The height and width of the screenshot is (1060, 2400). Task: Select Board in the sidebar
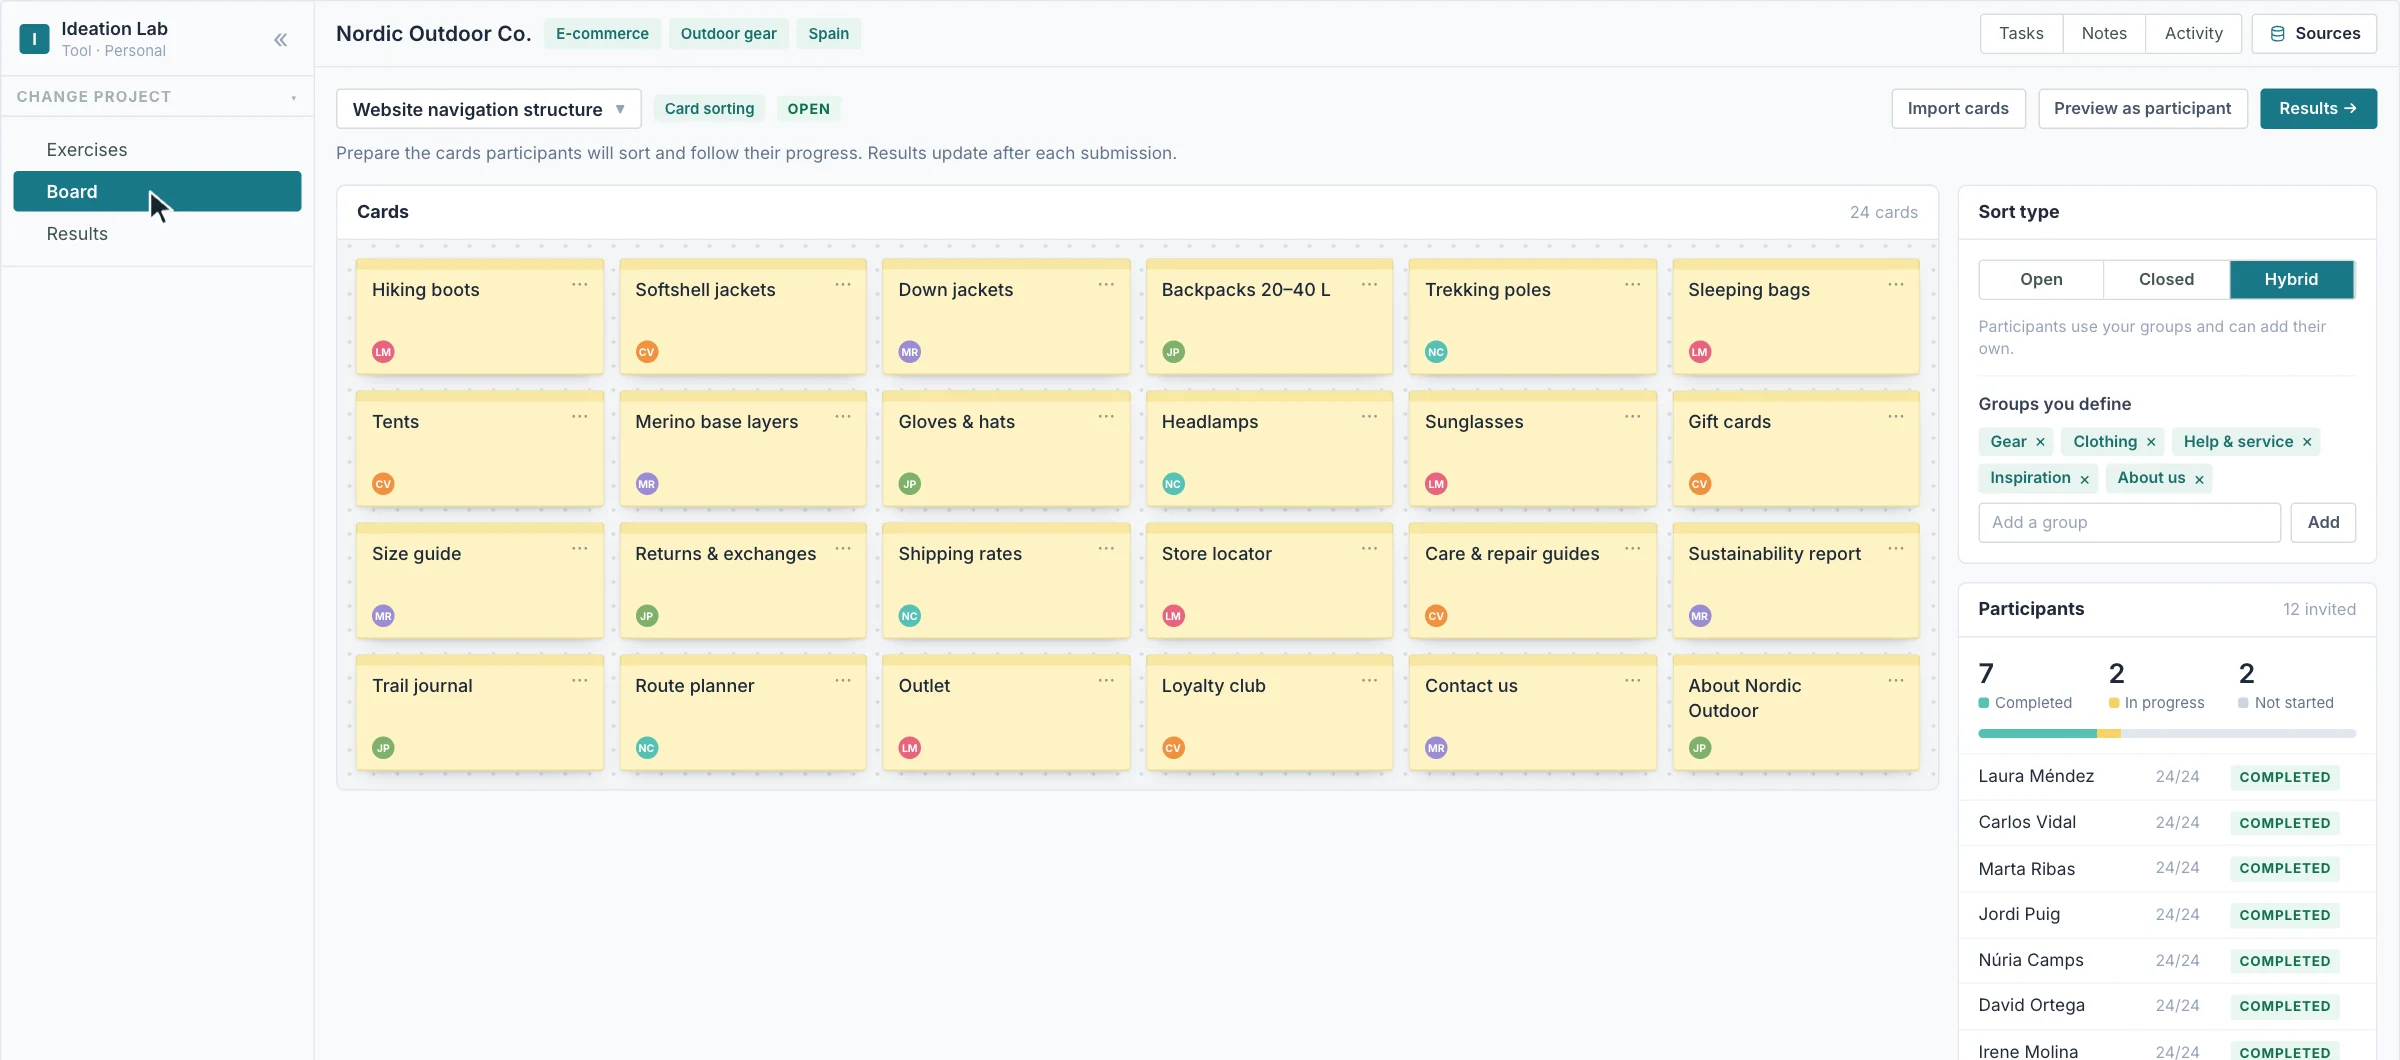pyautogui.click(x=157, y=192)
